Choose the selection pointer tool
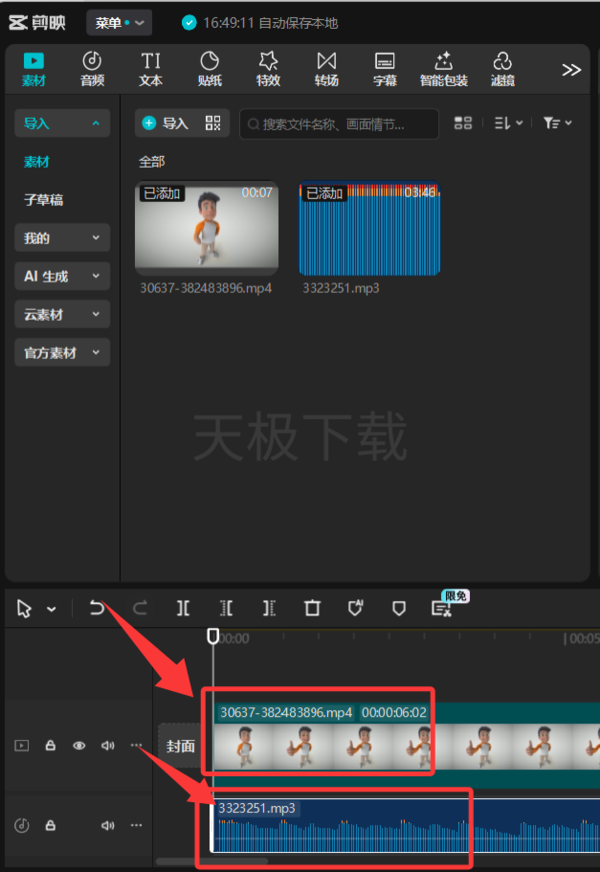This screenshot has height=872, width=600. [24, 608]
